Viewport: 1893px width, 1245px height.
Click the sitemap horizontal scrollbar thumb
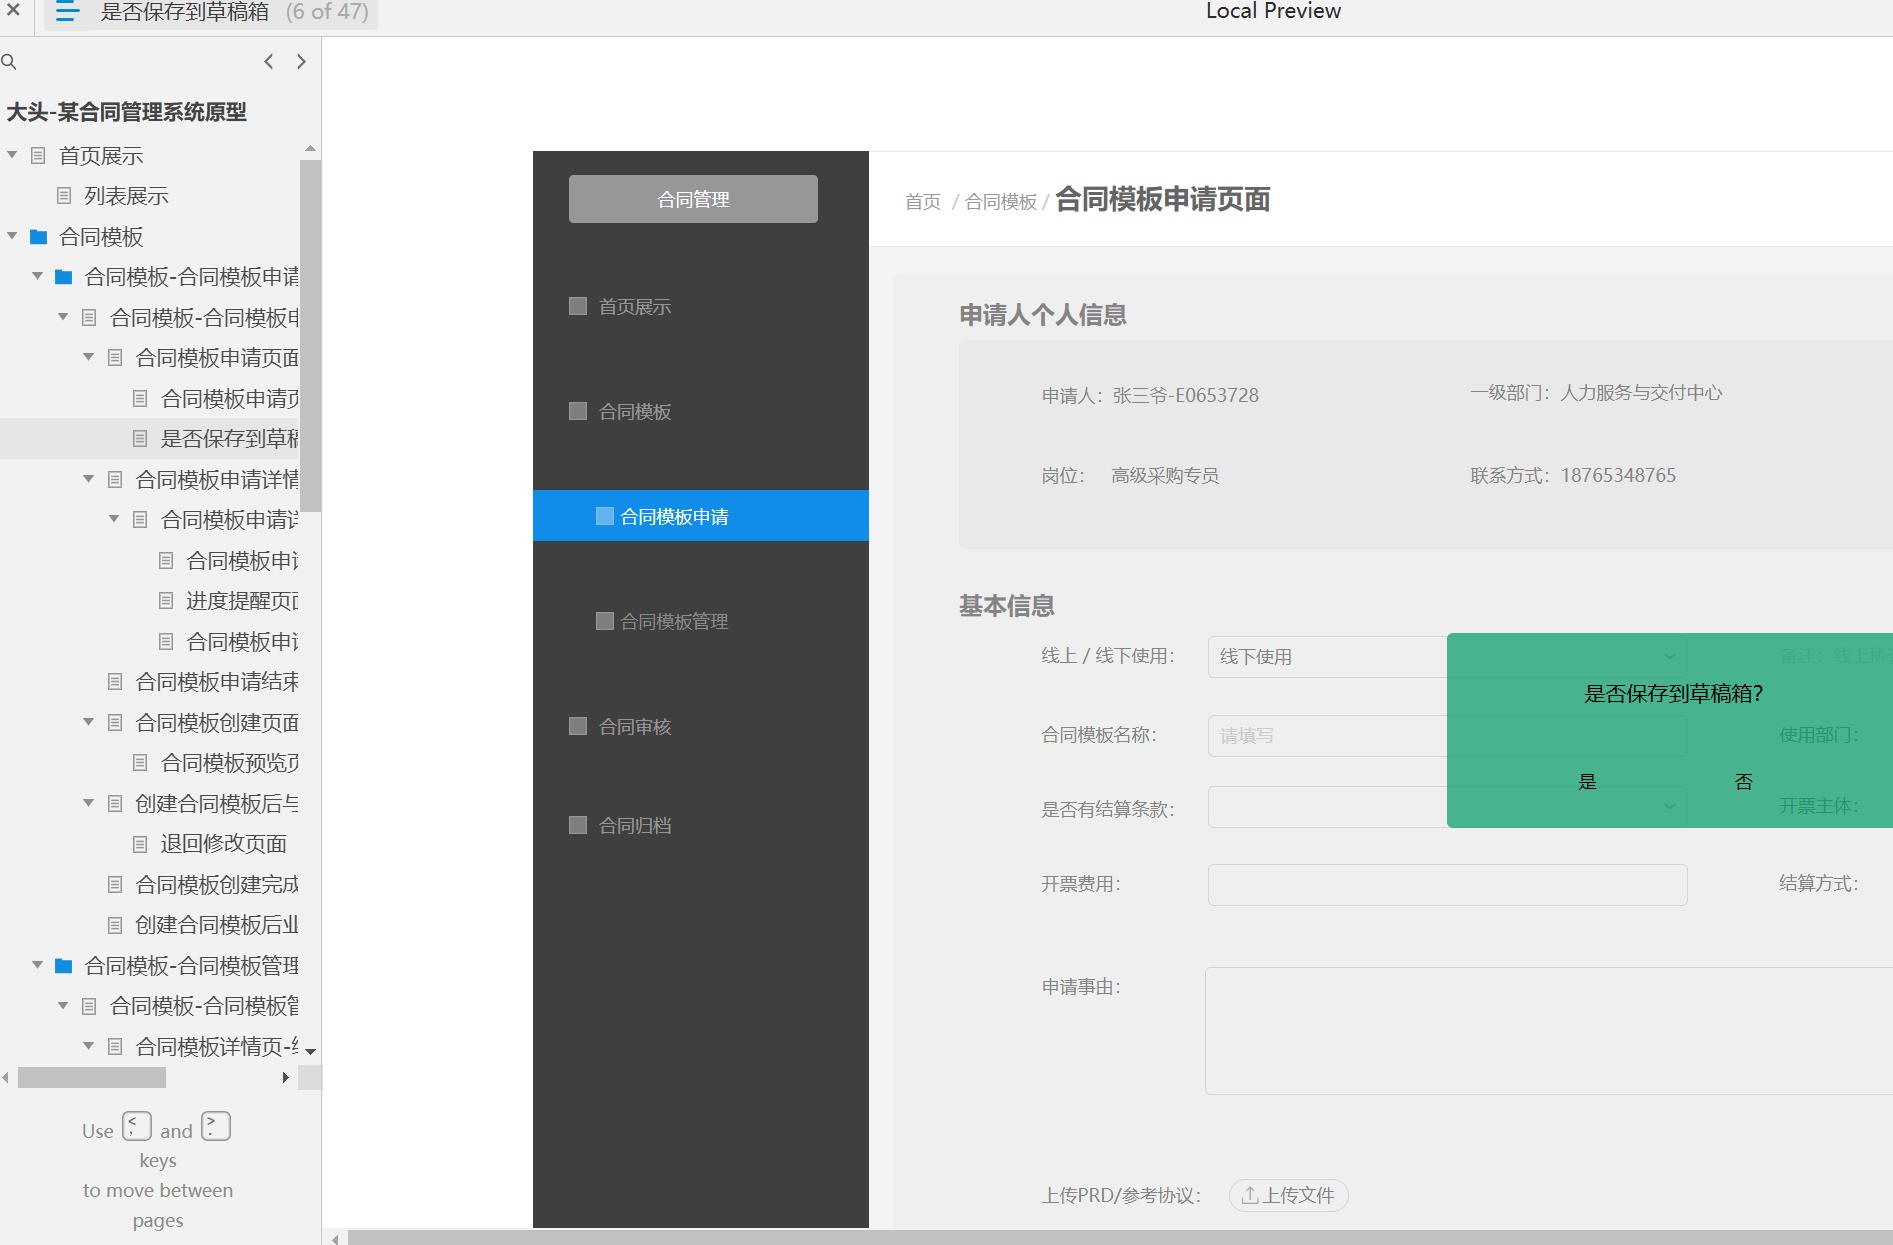point(92,1077)
